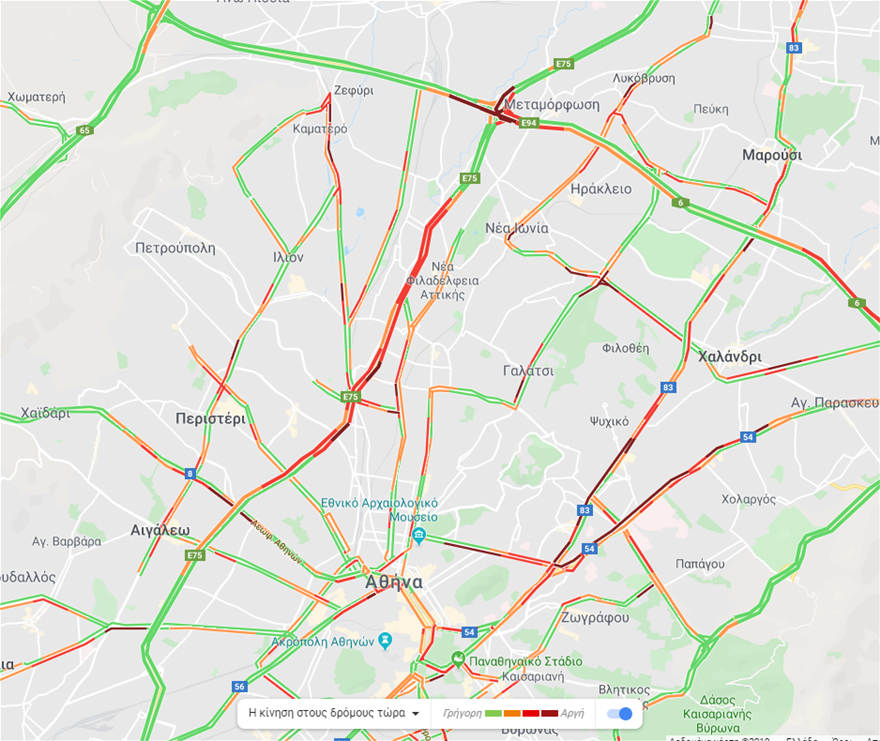Click the Περιστέρι place label
This screenshot has height=741, width=880.
coord(210,419)
